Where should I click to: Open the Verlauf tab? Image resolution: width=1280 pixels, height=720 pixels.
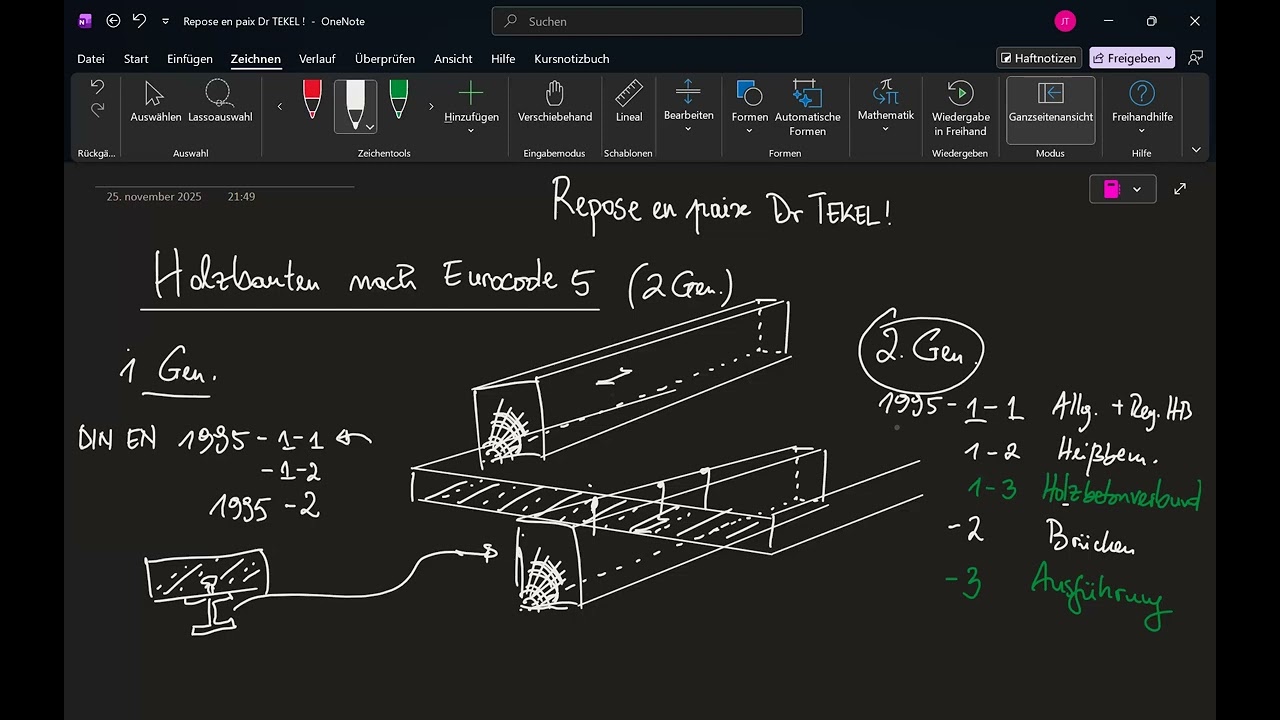coord(317,59)
